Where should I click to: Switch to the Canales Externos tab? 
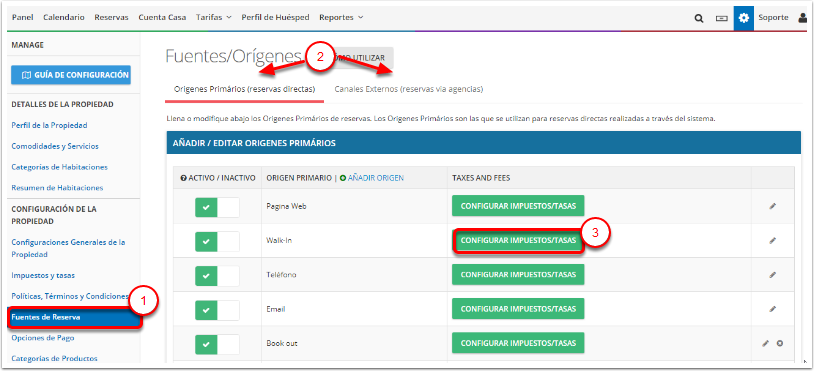[x=409, y=89]
